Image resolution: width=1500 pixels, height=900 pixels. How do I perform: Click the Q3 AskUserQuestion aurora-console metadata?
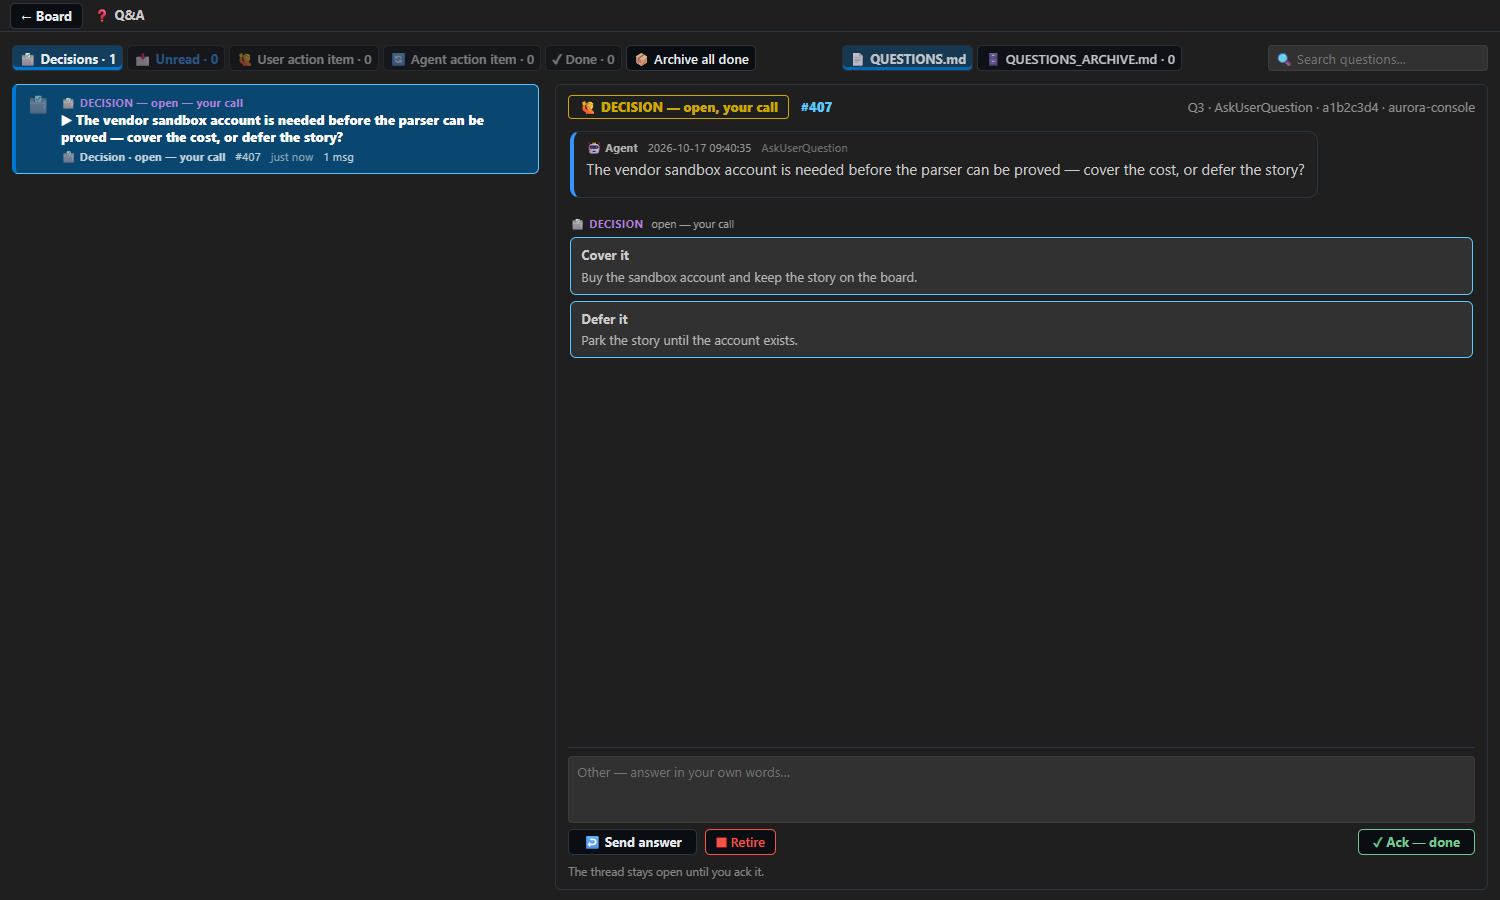point(1331,107)
